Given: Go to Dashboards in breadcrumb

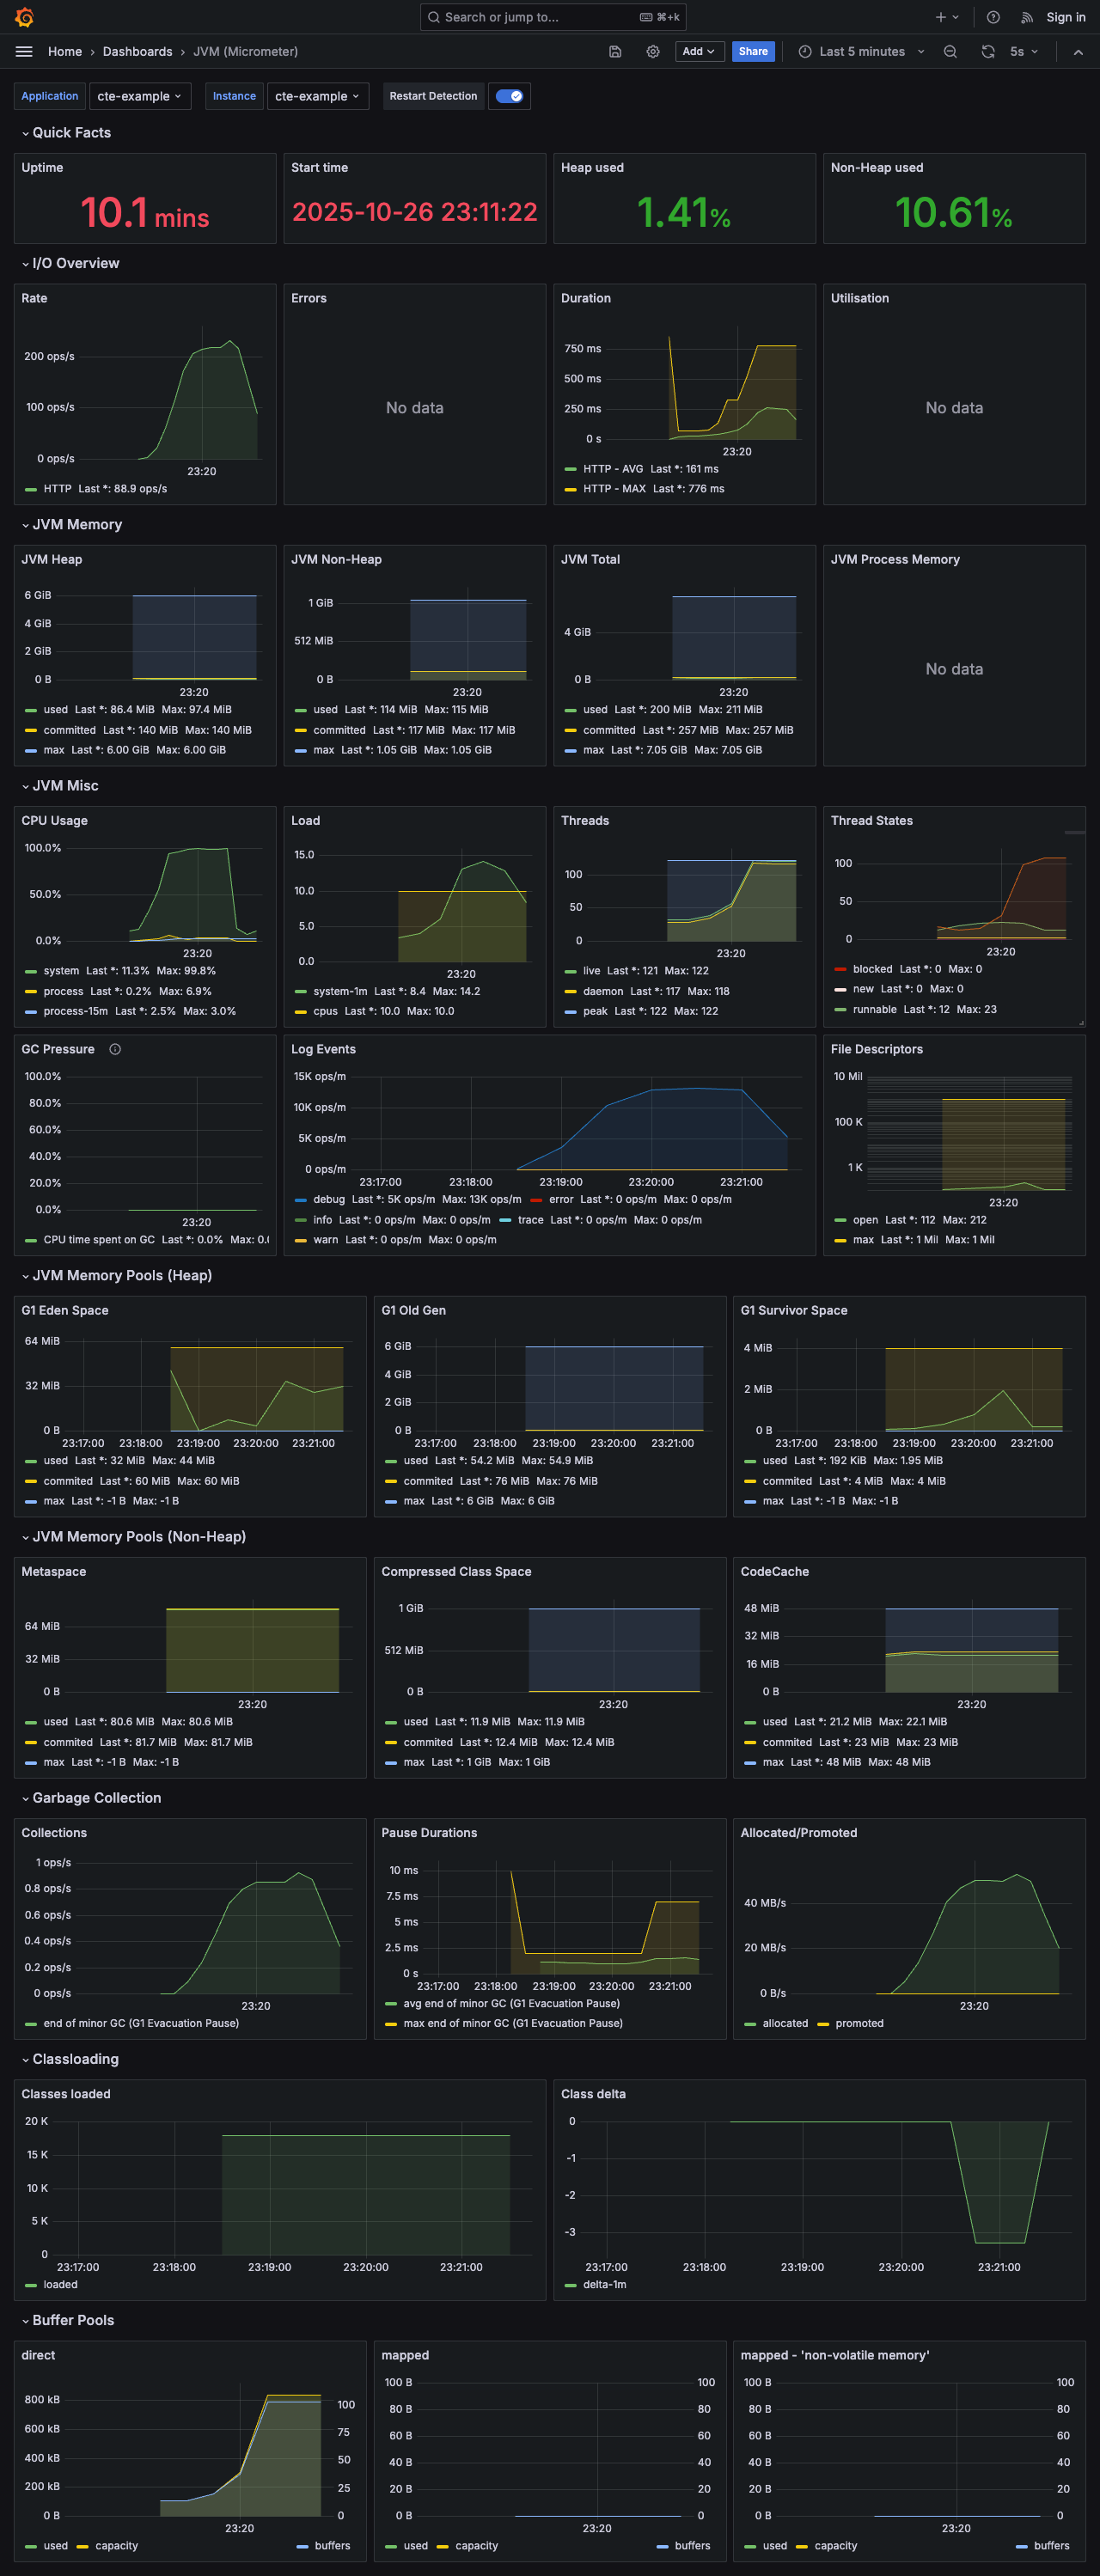Looking at the screenshot, I should (x=137, y=52).
